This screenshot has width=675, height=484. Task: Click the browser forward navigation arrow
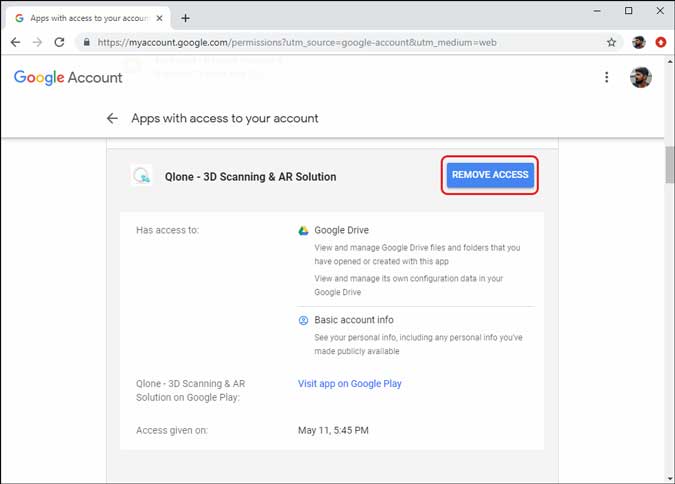(37, 43)
